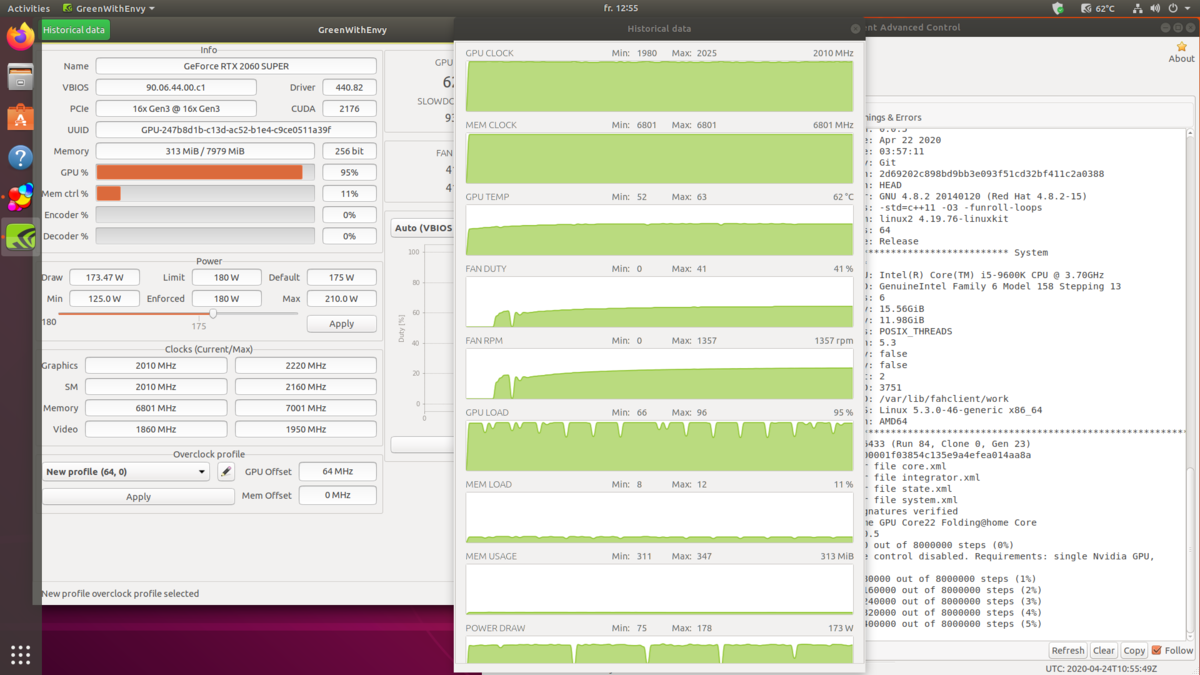Screen dimensions: 1200x675
Task: Click the Mem Offset 0 MHz field
Action: pos(337,495)
